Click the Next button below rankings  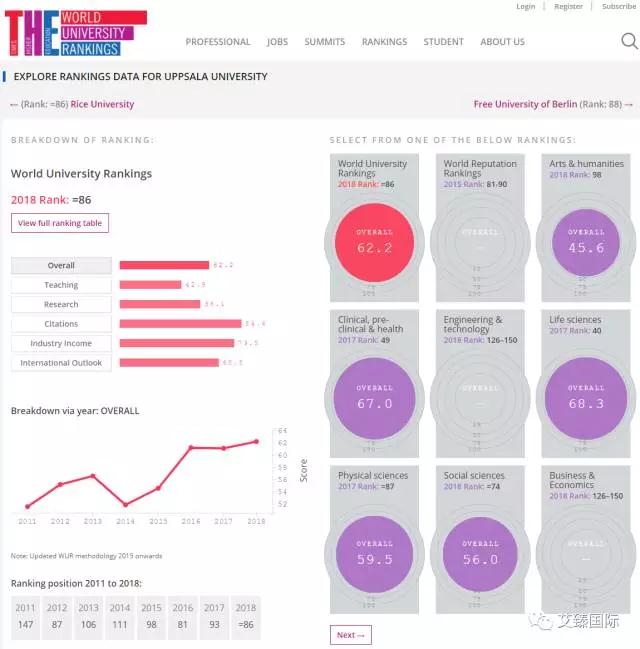click(349, 635)
